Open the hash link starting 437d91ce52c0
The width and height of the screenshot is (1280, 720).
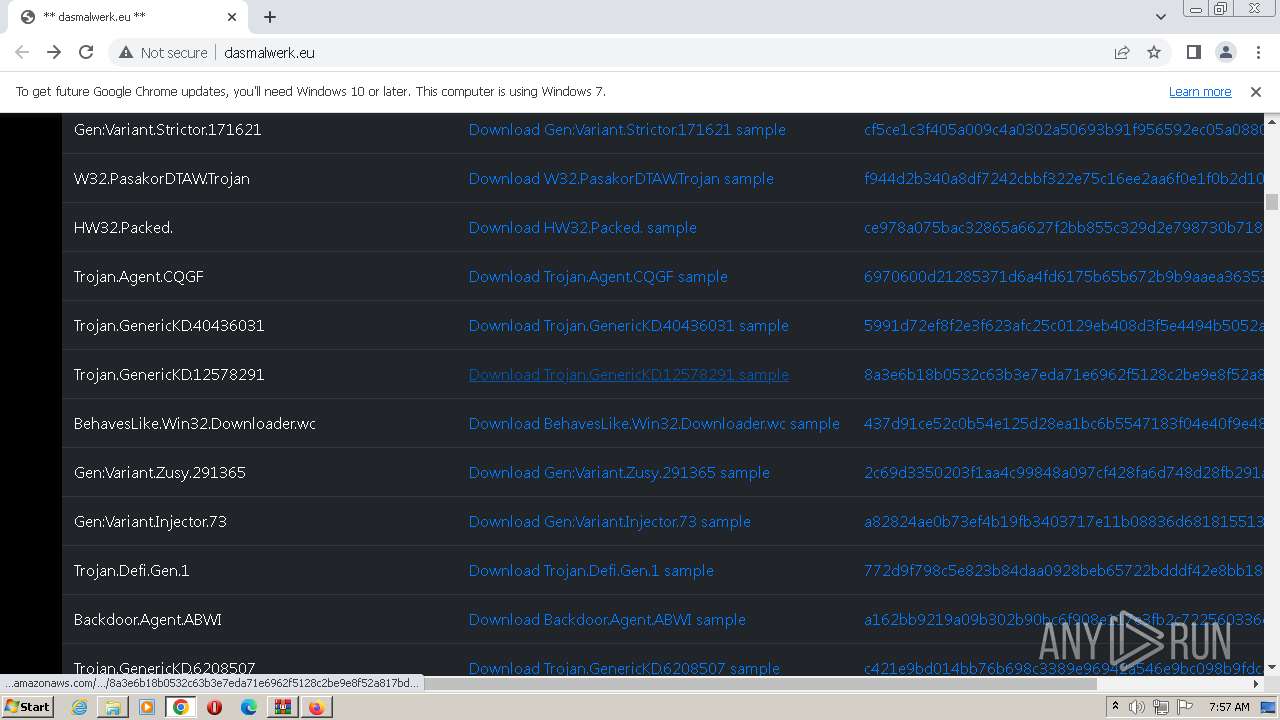click(1064, 424)
